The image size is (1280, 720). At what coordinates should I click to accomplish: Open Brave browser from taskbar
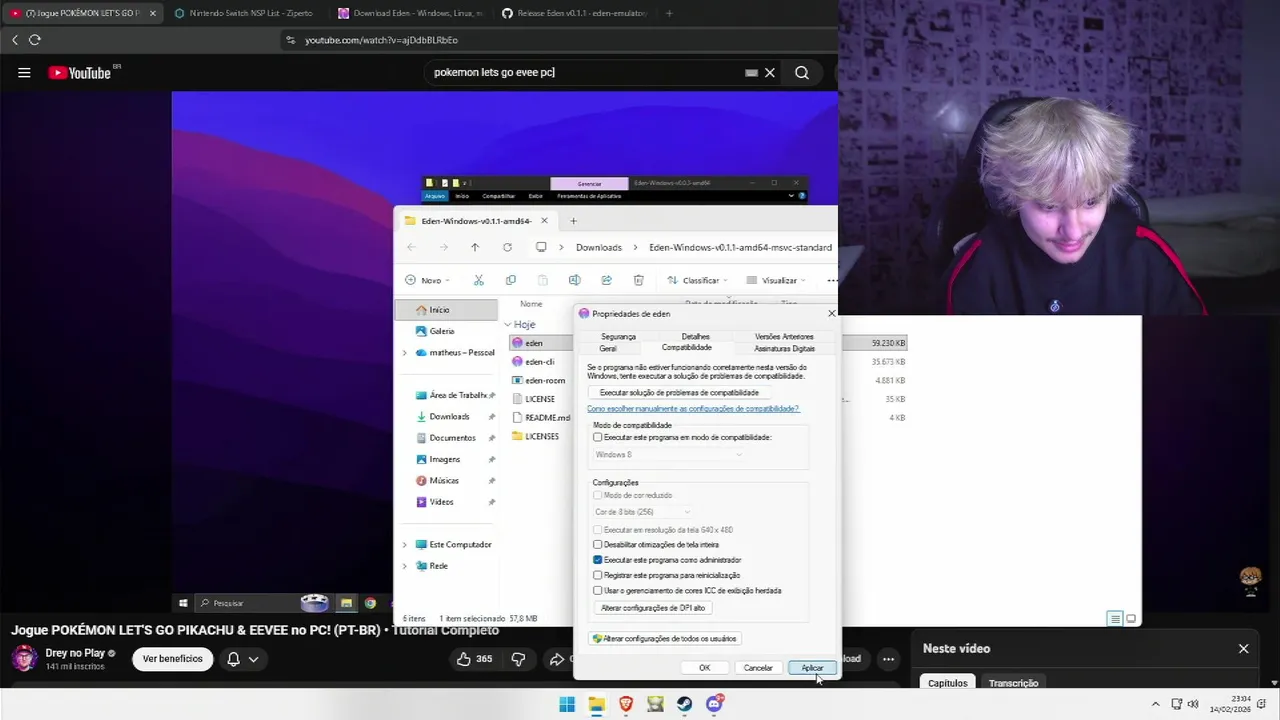coord(626,705)
